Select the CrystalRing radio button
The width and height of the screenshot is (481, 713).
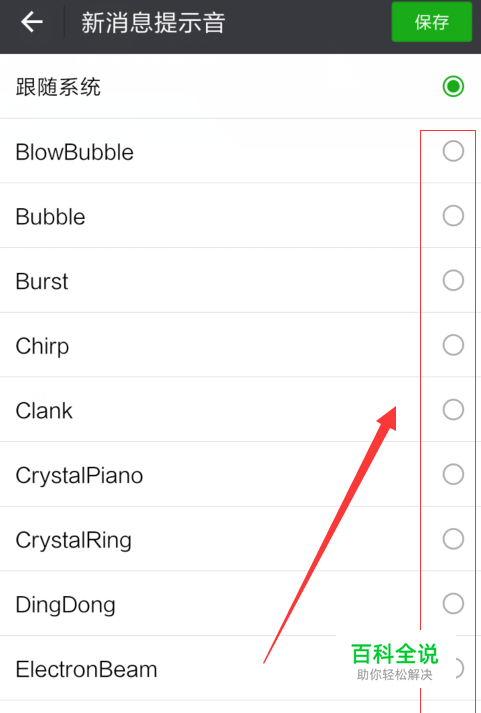pyautogui.click(x=453, y=539)
